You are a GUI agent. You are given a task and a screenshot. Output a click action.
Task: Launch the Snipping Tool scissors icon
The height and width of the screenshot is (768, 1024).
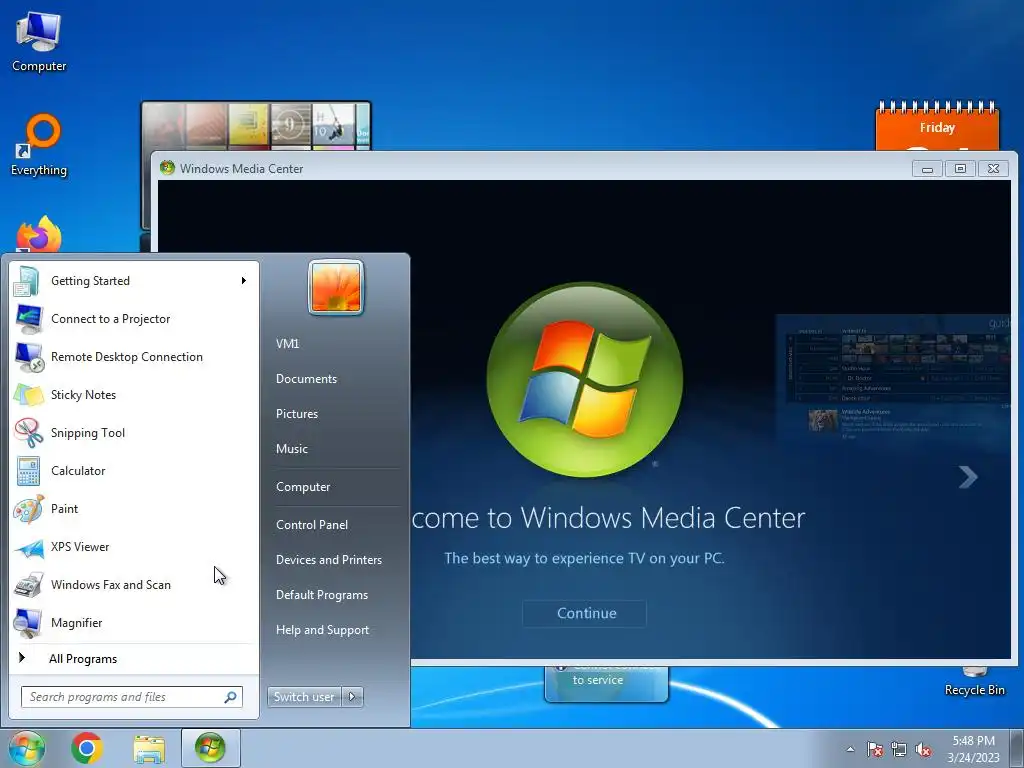pos(28,433)
